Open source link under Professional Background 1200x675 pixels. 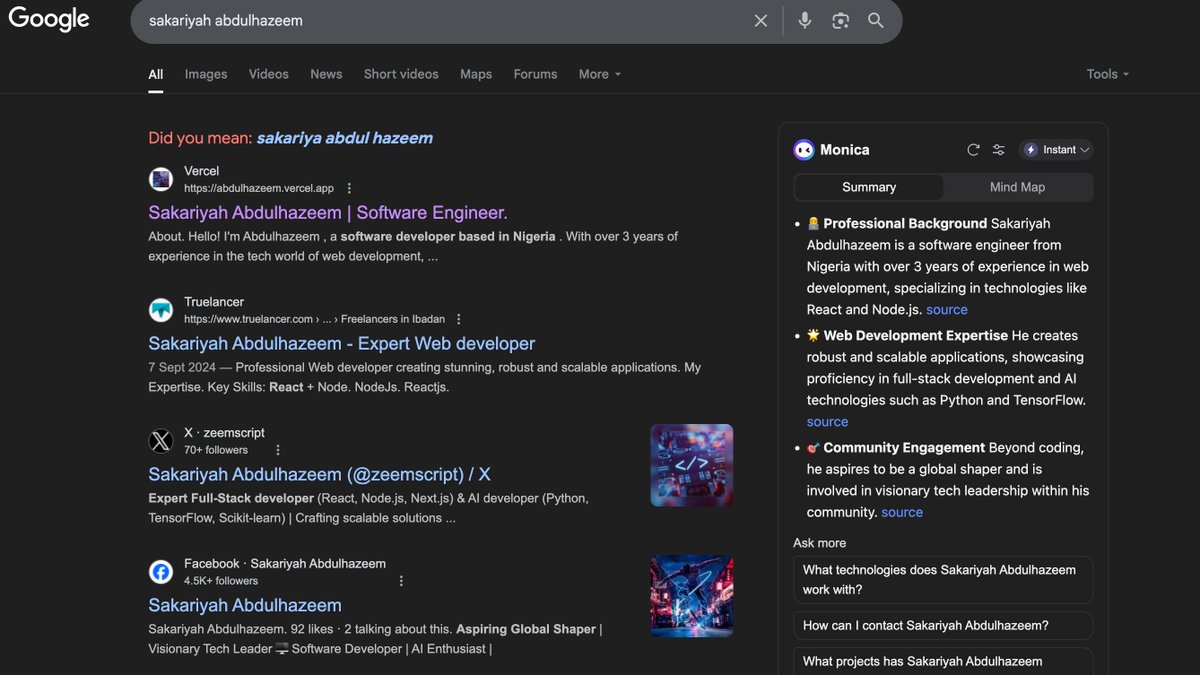[x=947, y=310]
